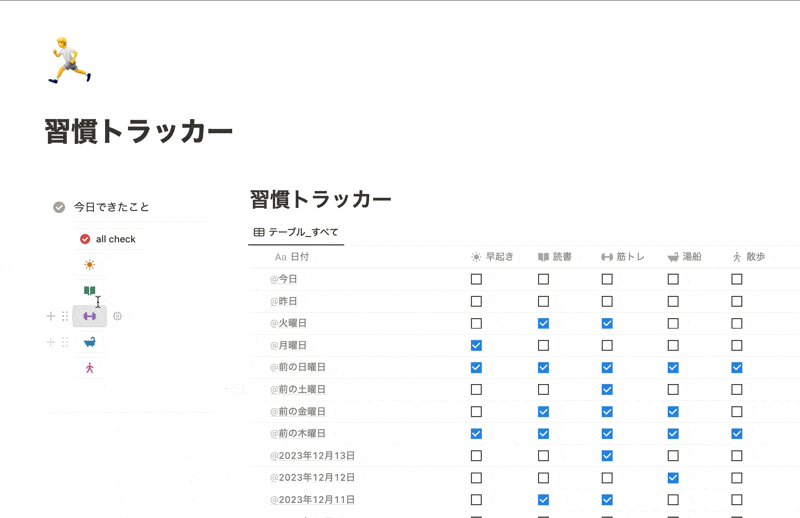Open the @今日 row entry

(284, 279)
